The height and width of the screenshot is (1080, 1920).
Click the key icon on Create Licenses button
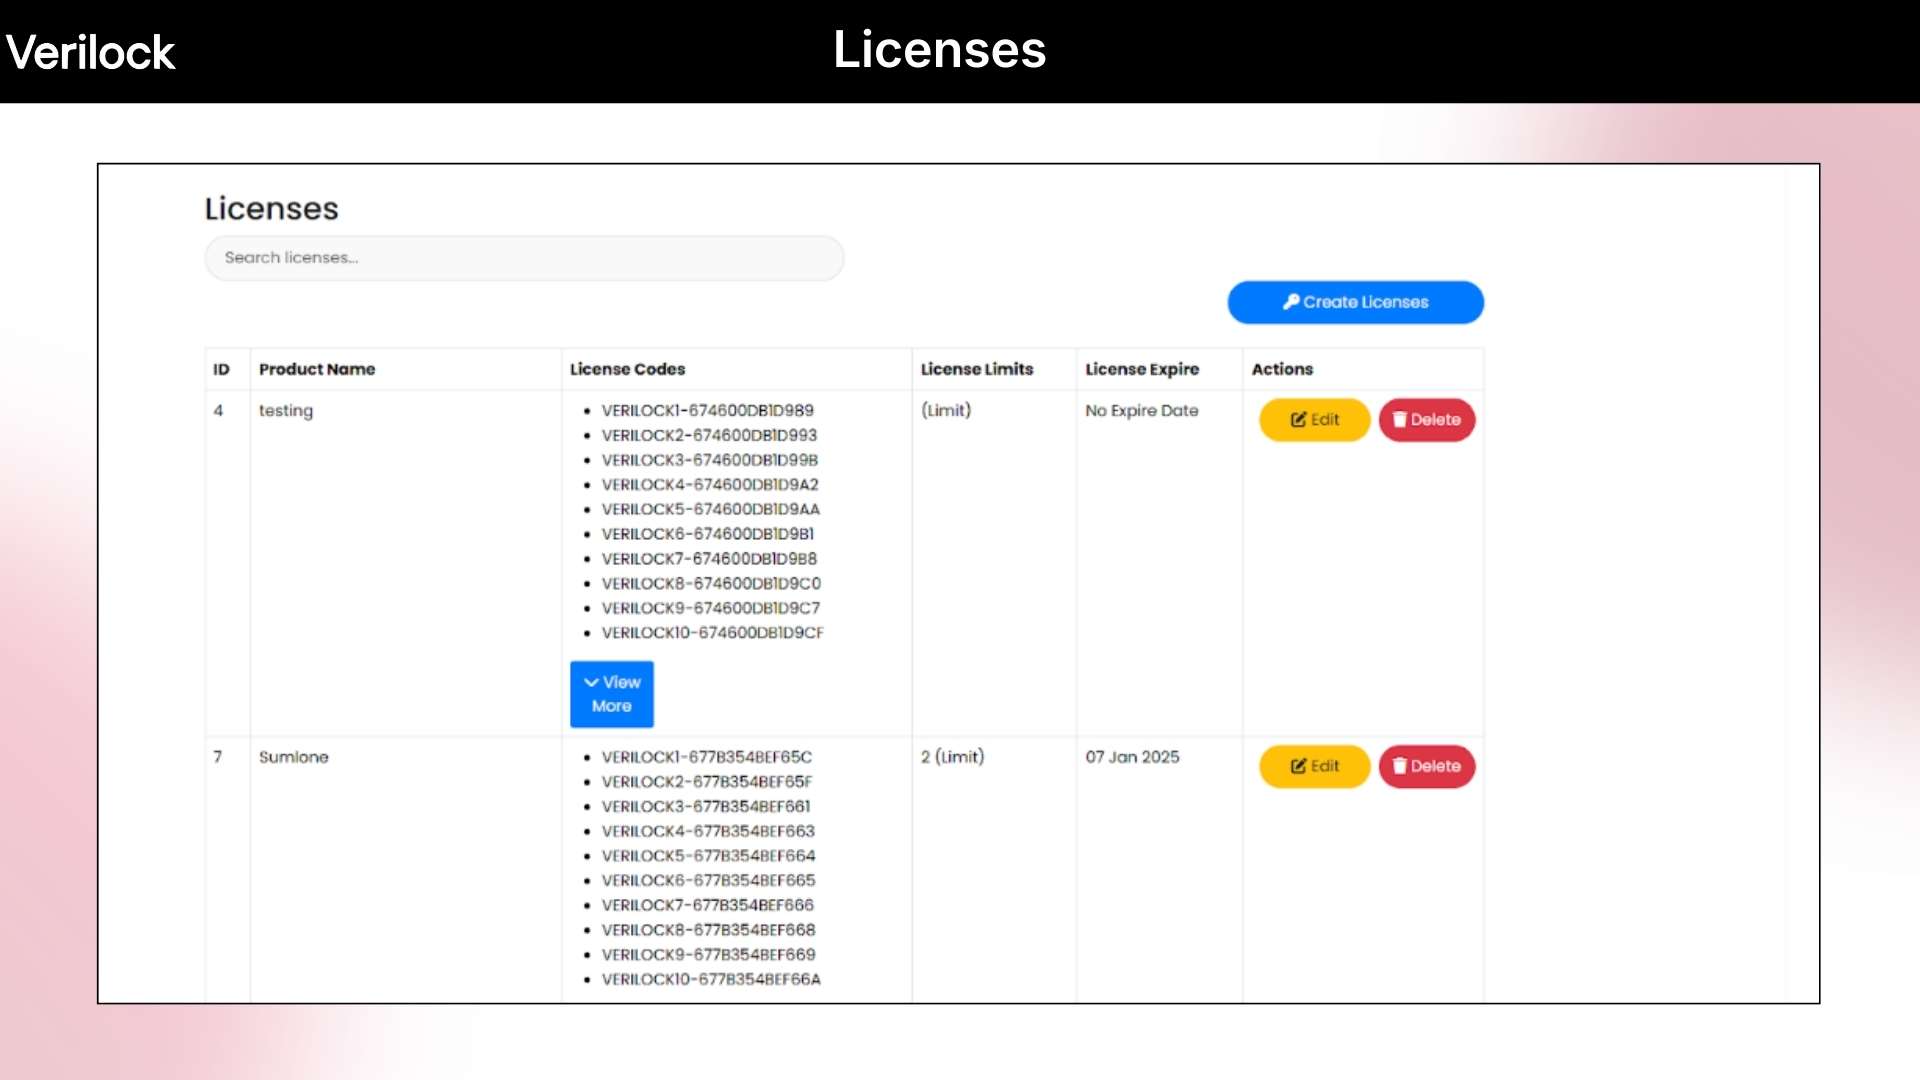click(1291, 302)
